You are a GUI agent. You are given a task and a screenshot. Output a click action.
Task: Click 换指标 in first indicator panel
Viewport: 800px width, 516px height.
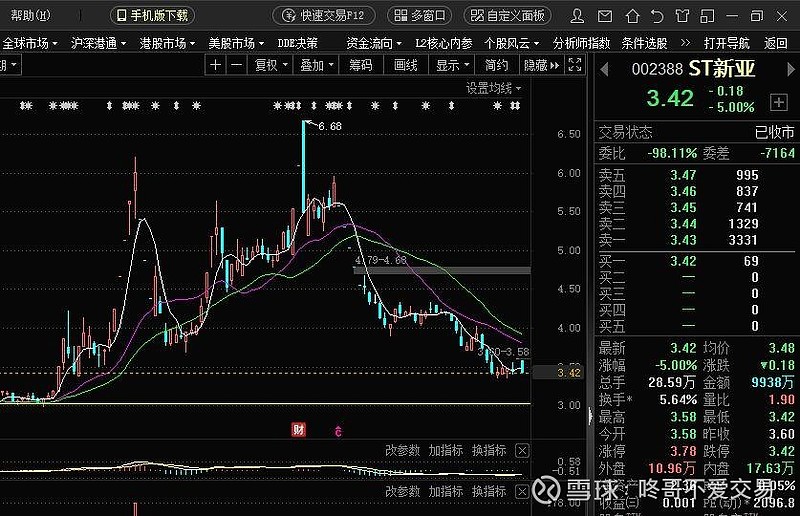tap(489, 451)
